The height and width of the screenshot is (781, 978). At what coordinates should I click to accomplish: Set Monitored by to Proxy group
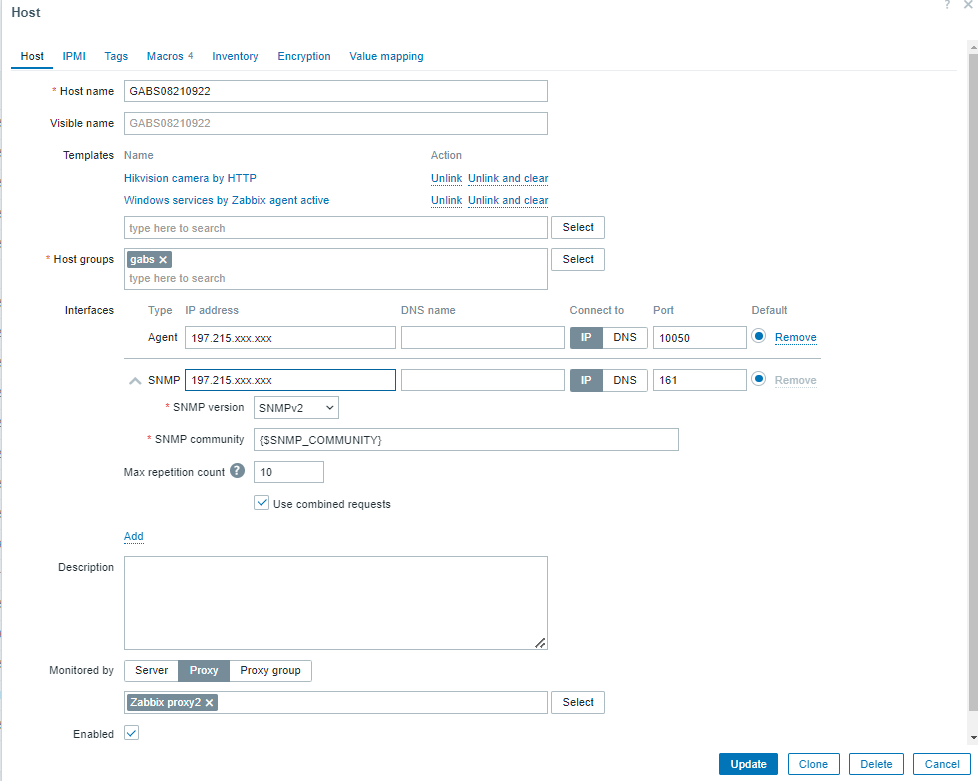270,671
